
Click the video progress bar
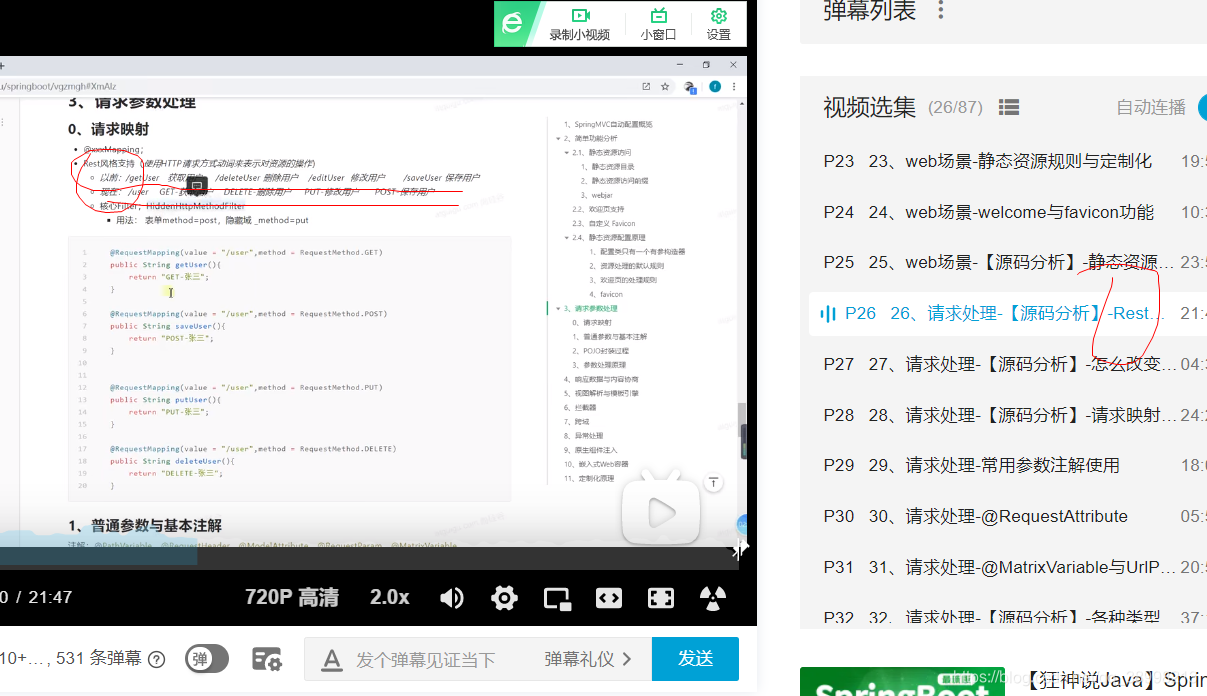[x=369, y=558]
